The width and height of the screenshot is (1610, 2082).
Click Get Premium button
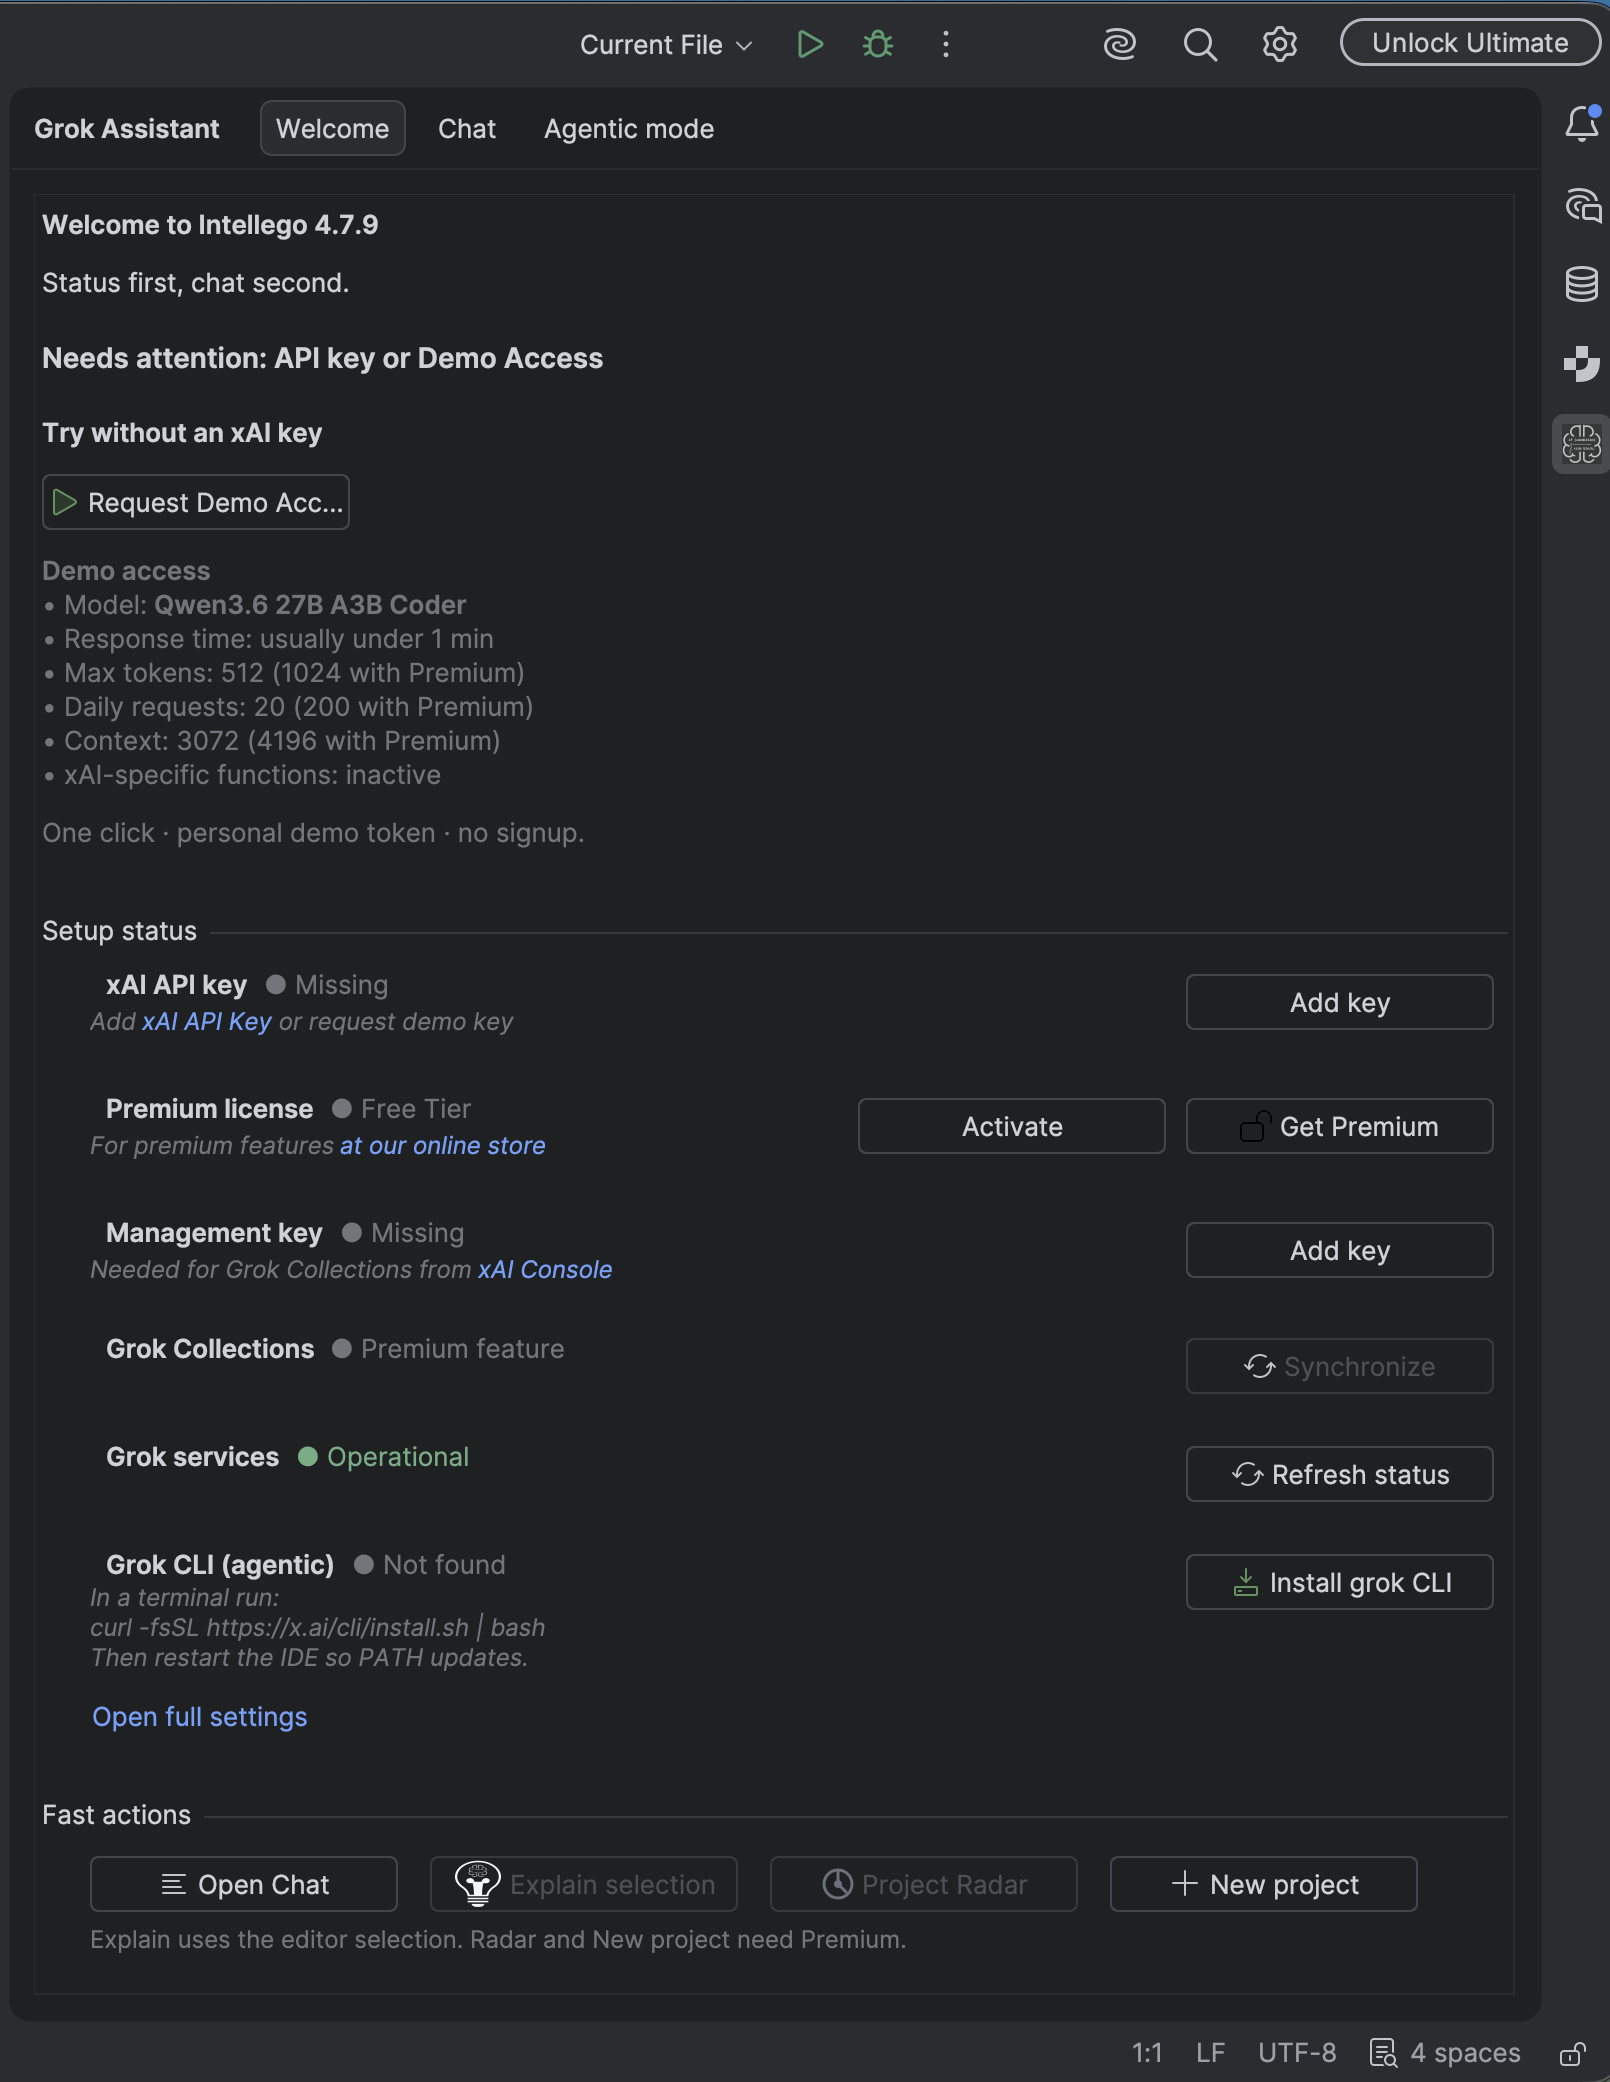[1340, 1126]
